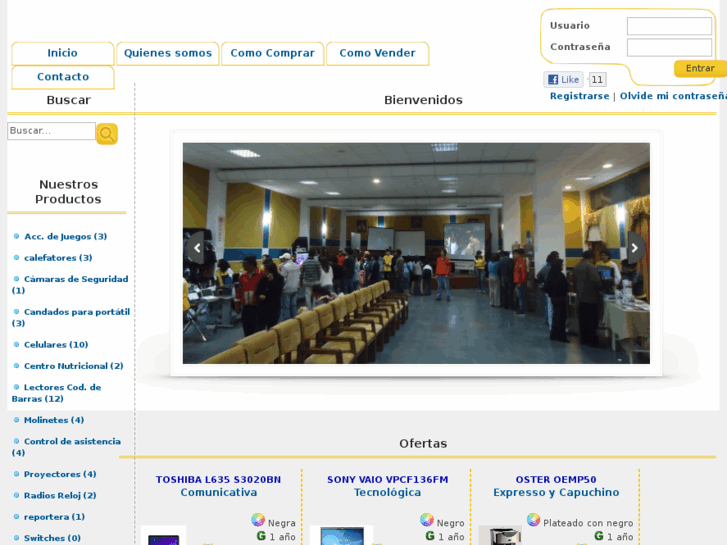Go to Como Vender page

377,53
